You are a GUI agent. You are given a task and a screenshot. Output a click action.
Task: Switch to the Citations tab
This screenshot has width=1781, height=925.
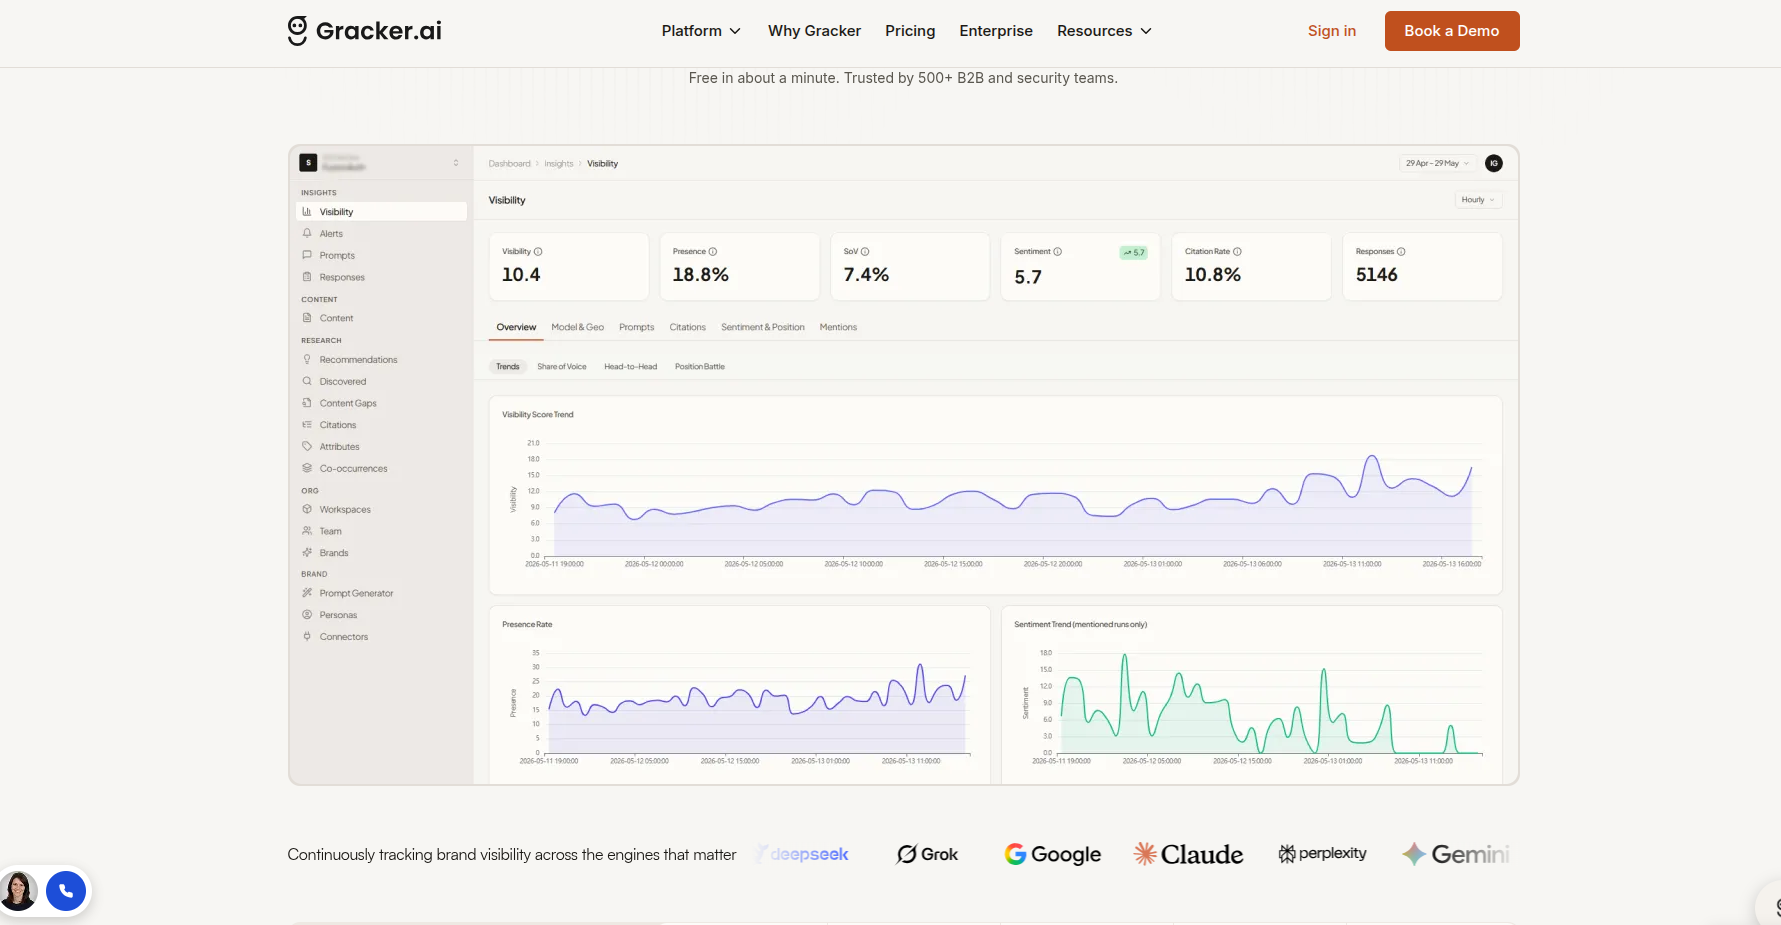click(x=687, y=327)
